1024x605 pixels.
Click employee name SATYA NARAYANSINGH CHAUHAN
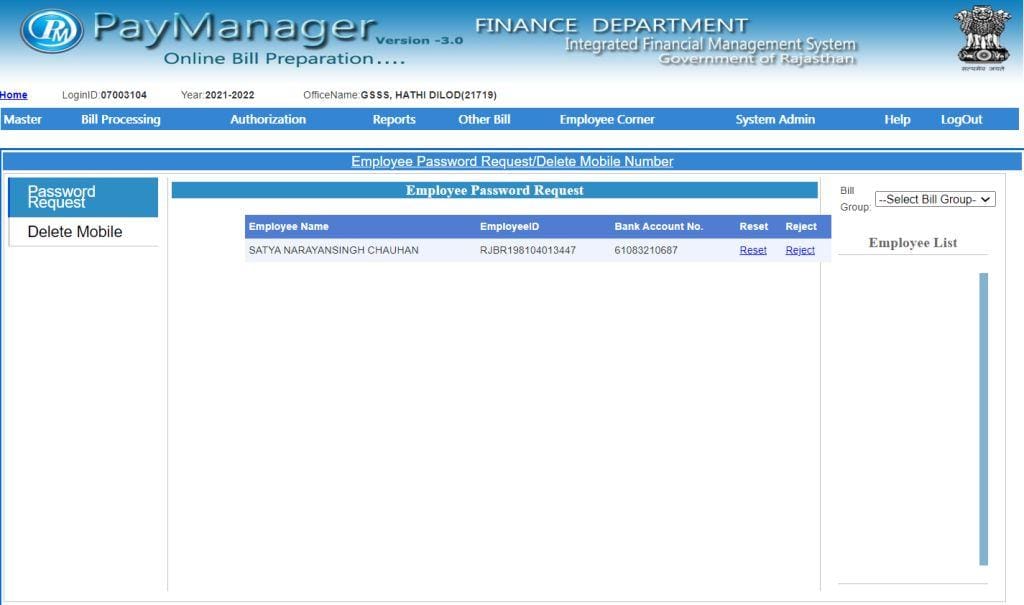pos(334,250)
